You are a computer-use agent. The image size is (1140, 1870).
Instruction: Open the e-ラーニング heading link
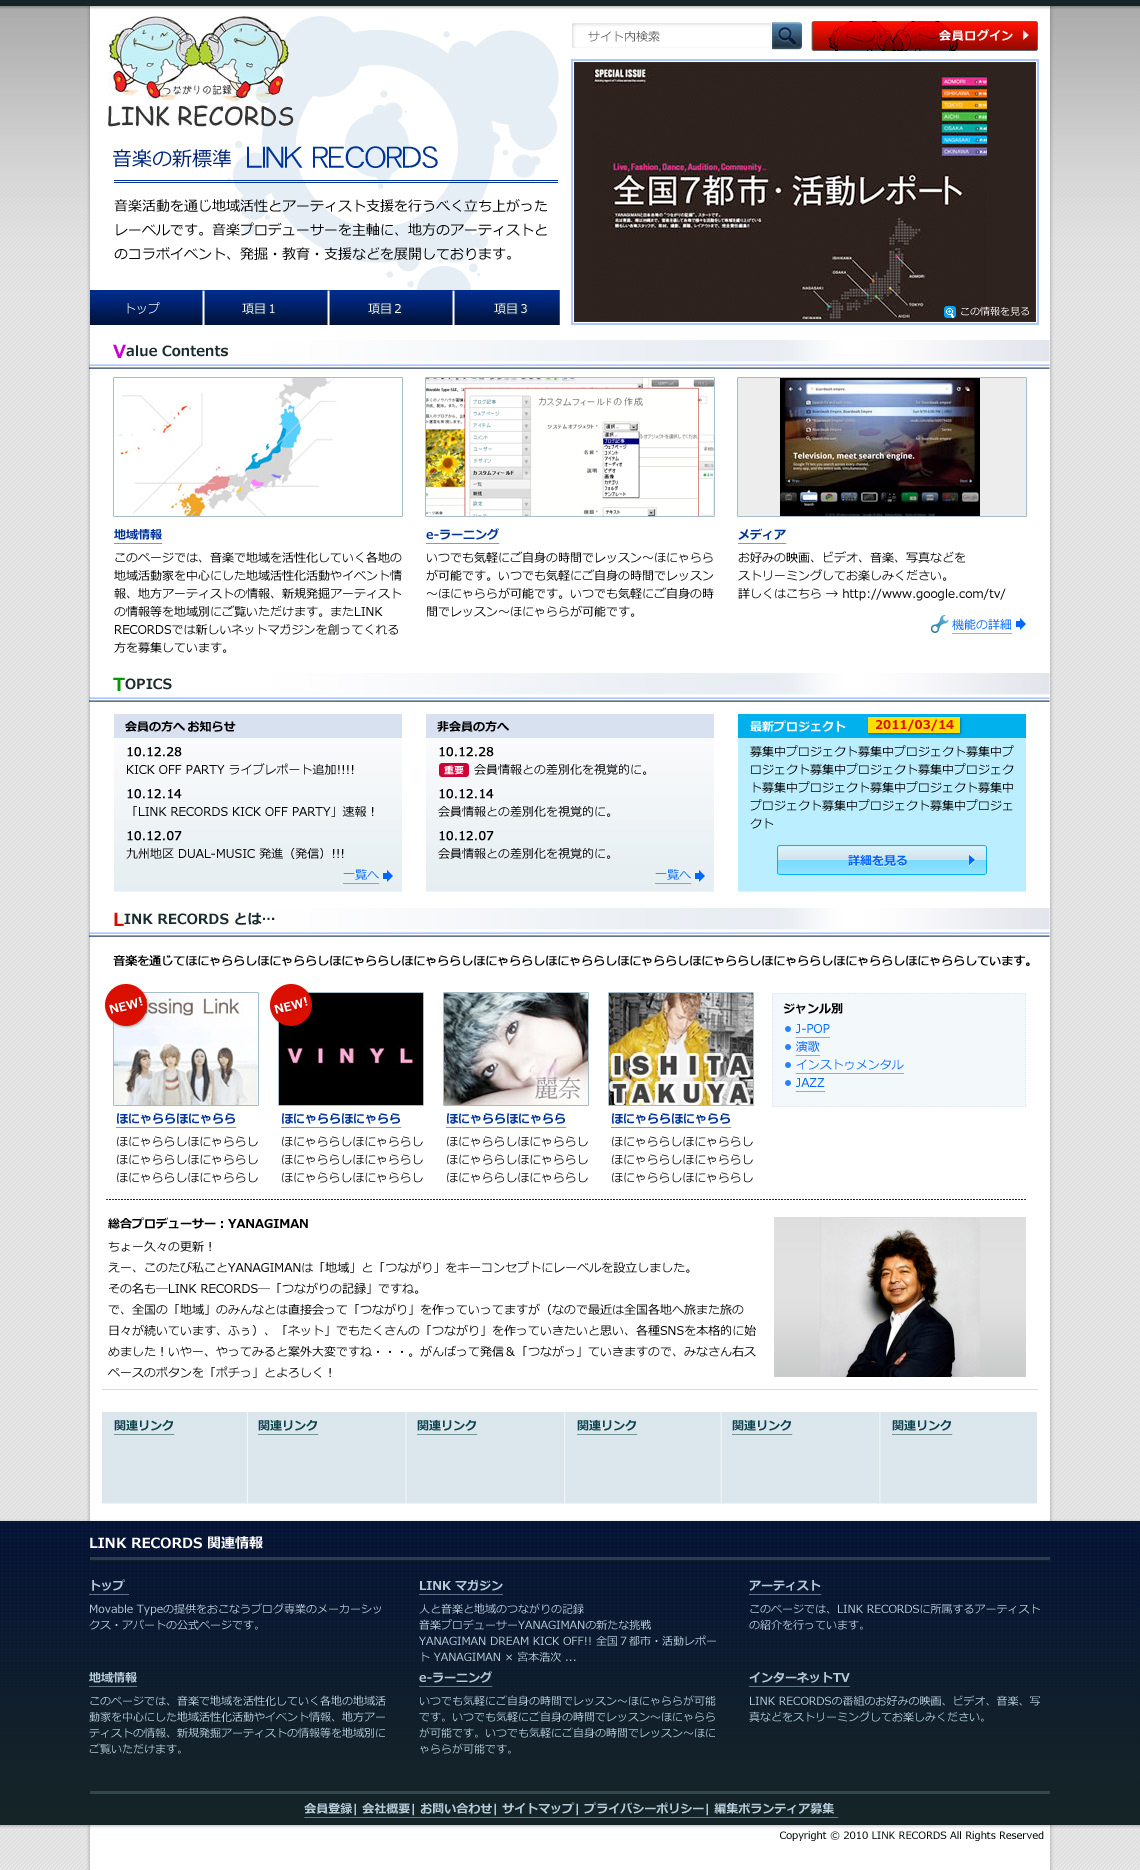[462, 535]
